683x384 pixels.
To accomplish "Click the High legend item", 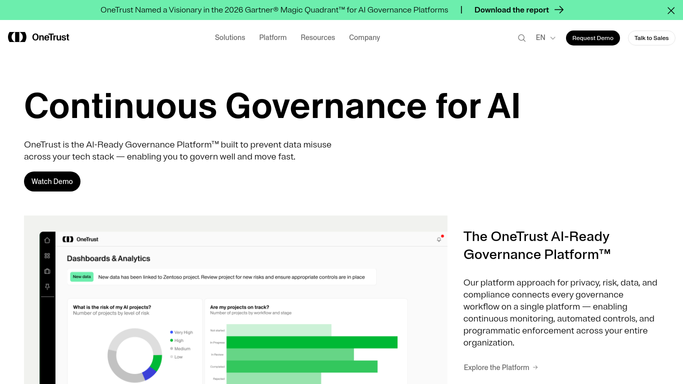I will 177,340.
